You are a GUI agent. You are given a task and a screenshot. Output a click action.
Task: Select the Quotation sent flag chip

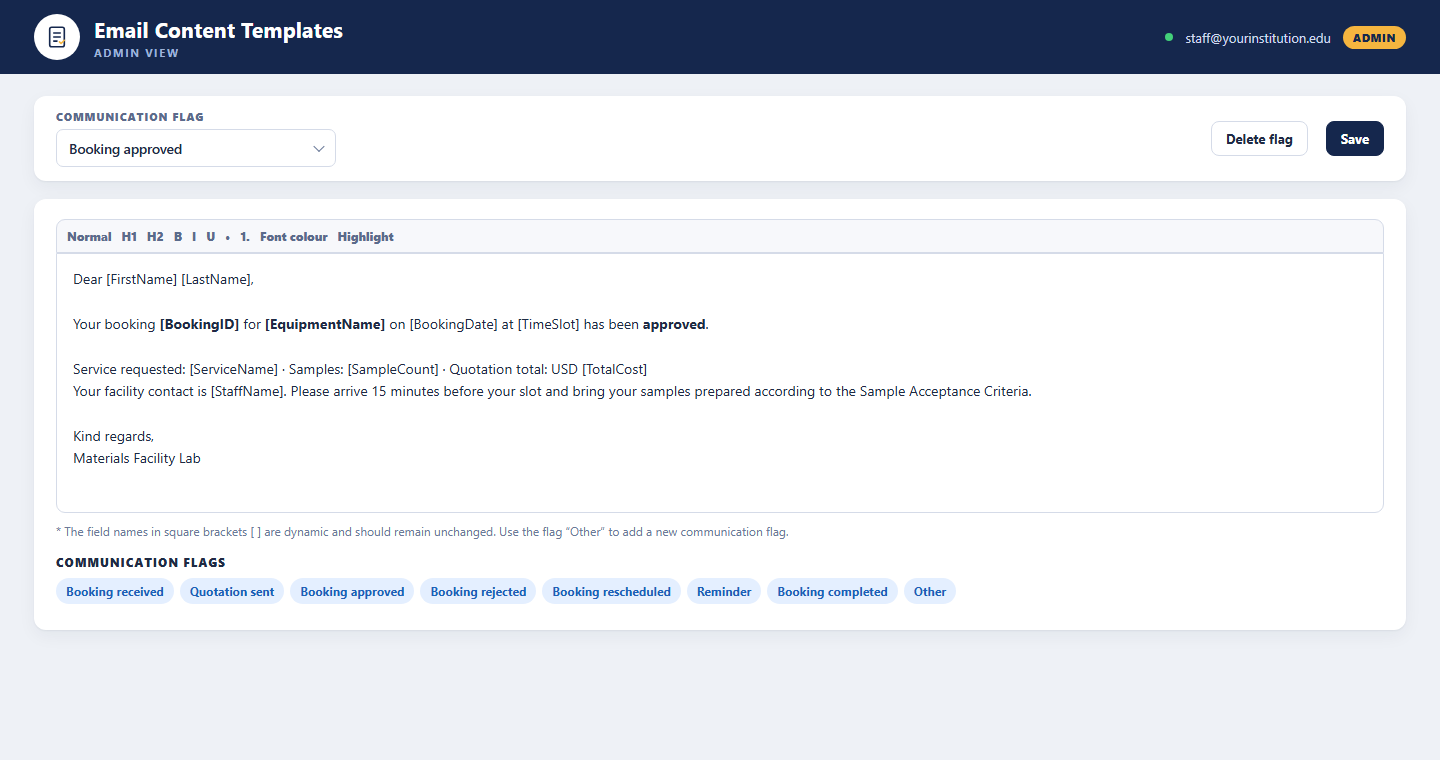(232, 591)
